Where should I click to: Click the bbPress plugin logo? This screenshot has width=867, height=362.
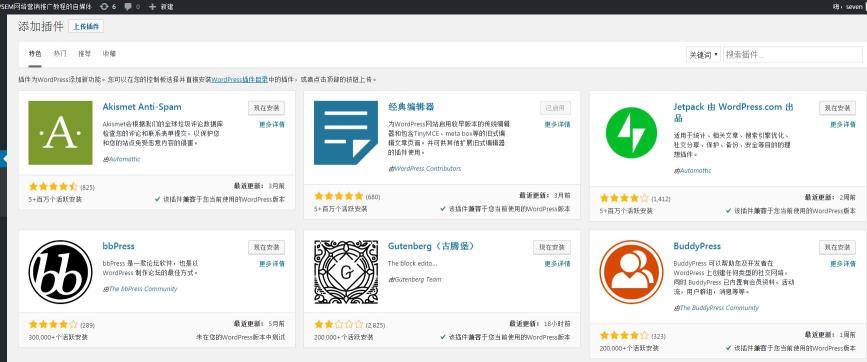(60, 272)
